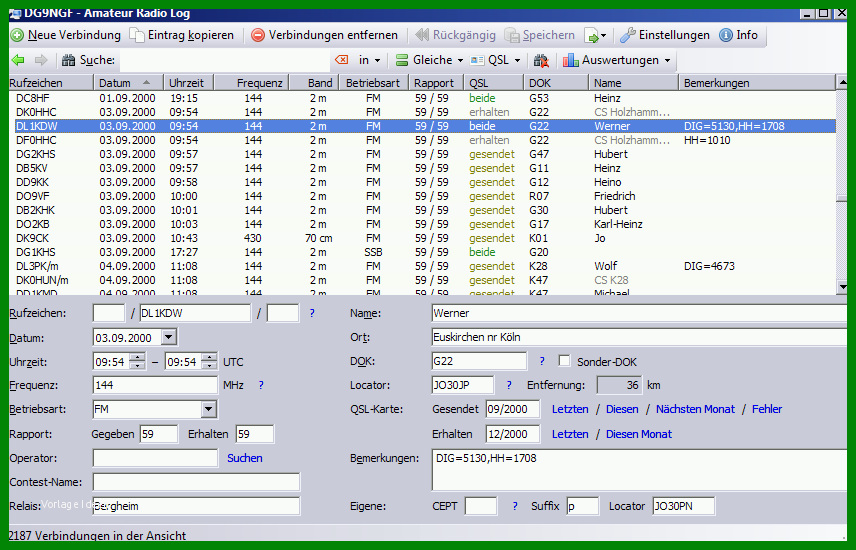This screenshot has height=550, width=856.
Task: Open the Info dialog
Action: [x=738, y=35]
